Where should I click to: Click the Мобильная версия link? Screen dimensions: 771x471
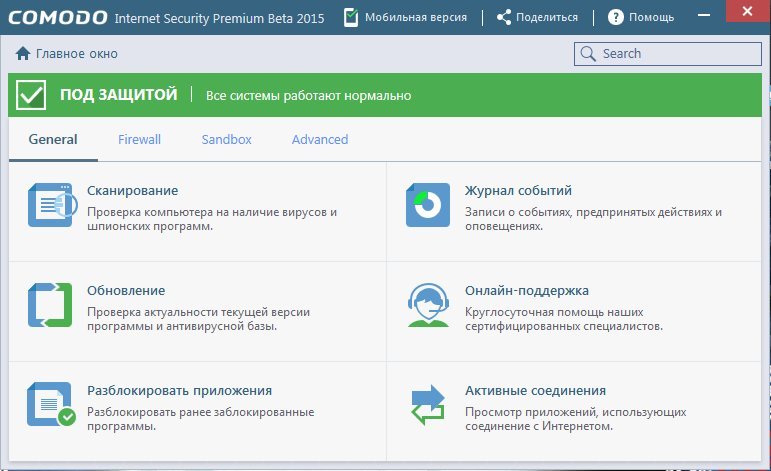coord(416,18)
